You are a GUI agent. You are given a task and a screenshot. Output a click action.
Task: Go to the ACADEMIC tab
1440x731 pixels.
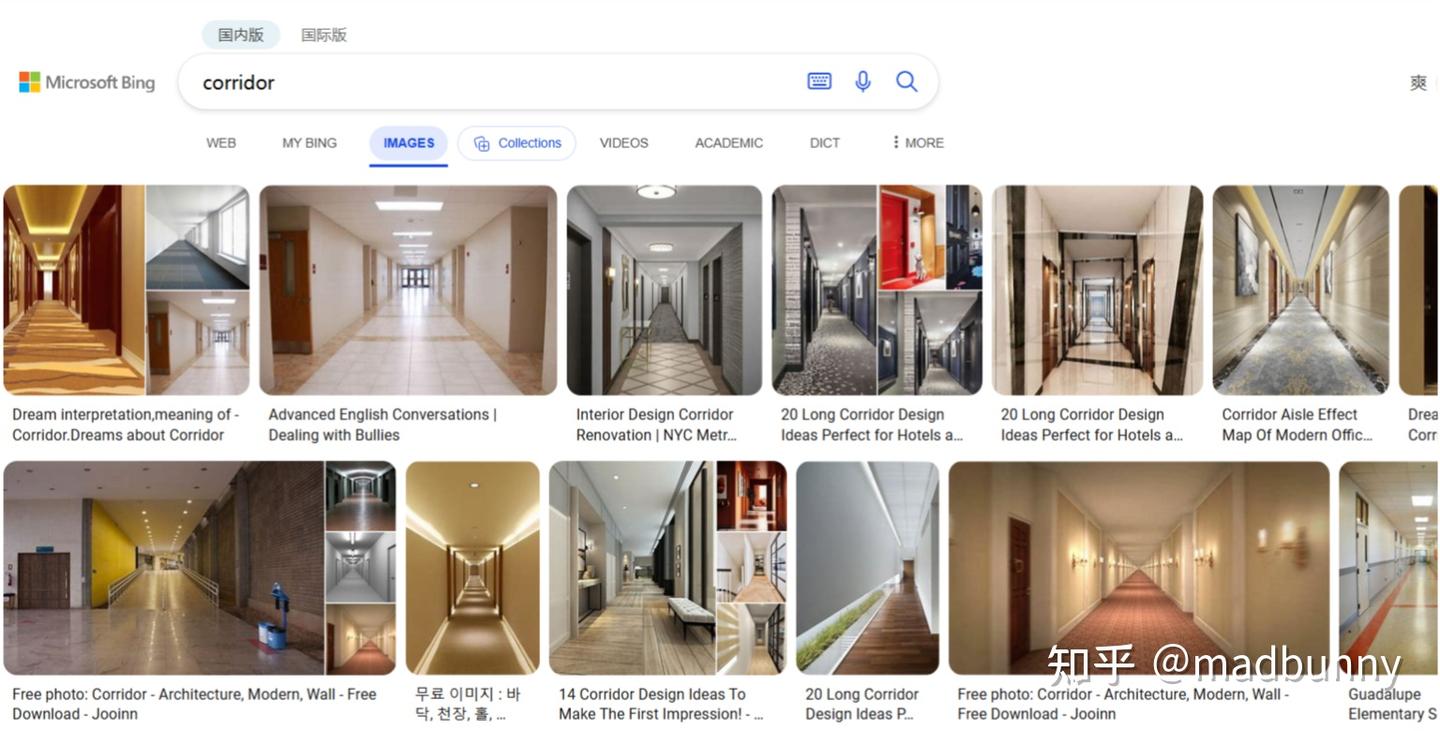pyautogui.click(x=729, y=143)
